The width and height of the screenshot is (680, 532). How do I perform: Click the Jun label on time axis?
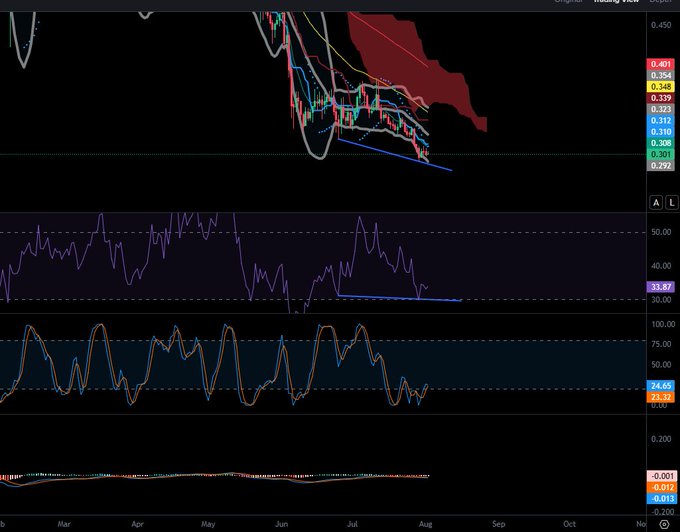pos(281,524)
